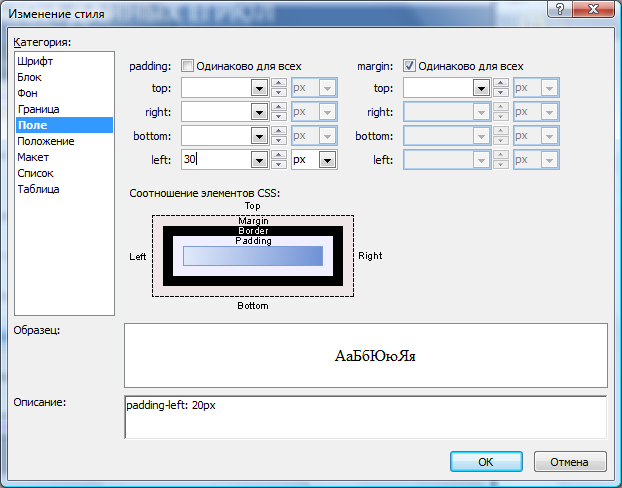Open the dialog help question mark button
Viewport: 622px width, 488px height.
[x=560, y=9]
